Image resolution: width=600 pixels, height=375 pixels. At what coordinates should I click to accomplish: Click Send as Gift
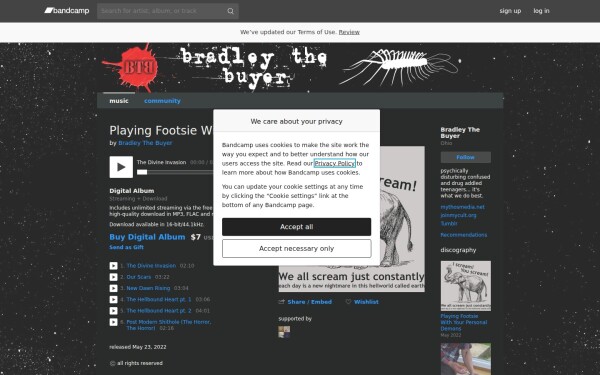[x=126, y=247]
